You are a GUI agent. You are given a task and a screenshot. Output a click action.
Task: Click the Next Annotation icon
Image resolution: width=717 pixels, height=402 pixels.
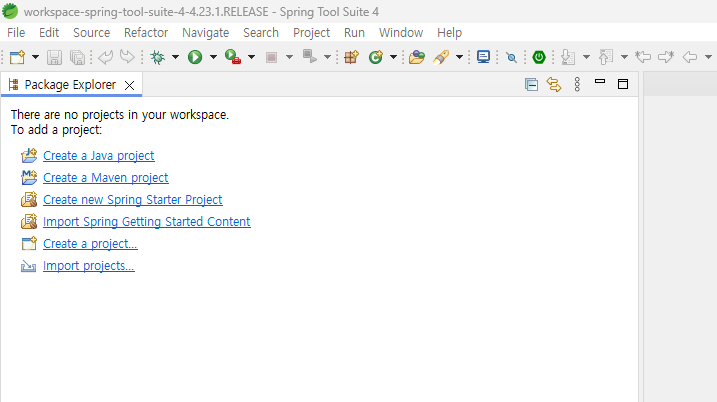click(567, 57)
